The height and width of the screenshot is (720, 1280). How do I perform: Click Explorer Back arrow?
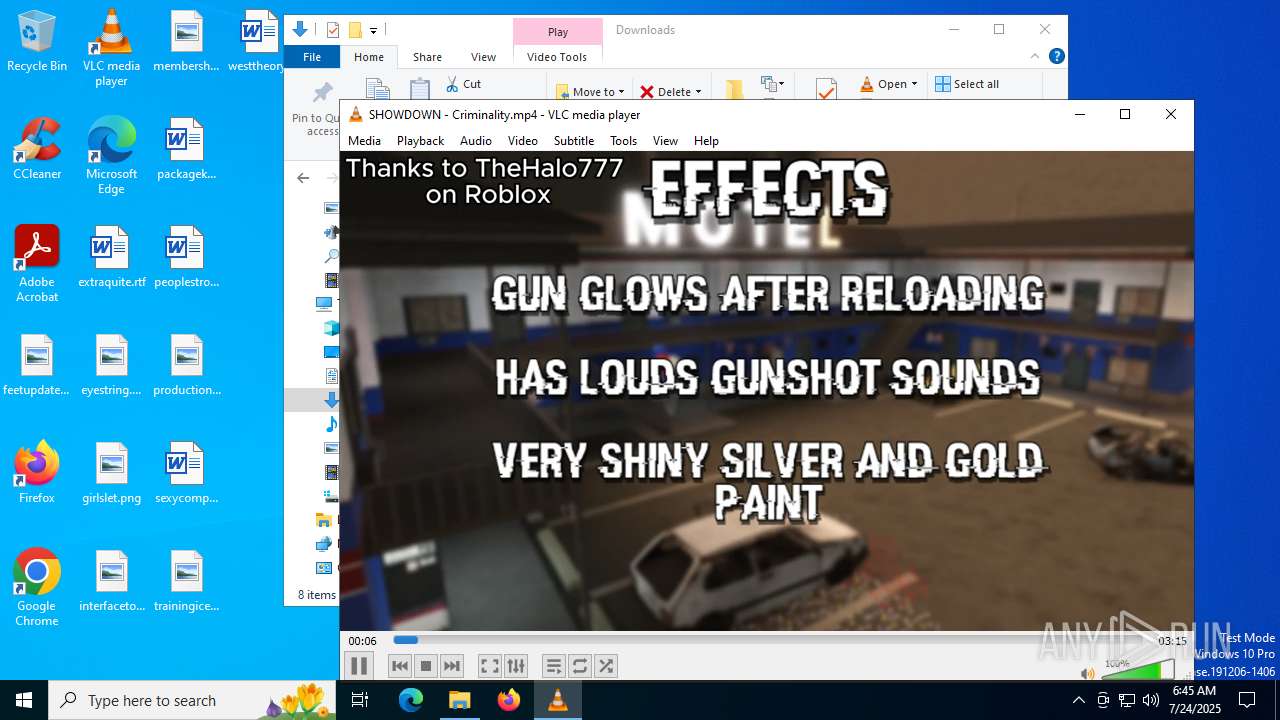(x=303, y=178)
